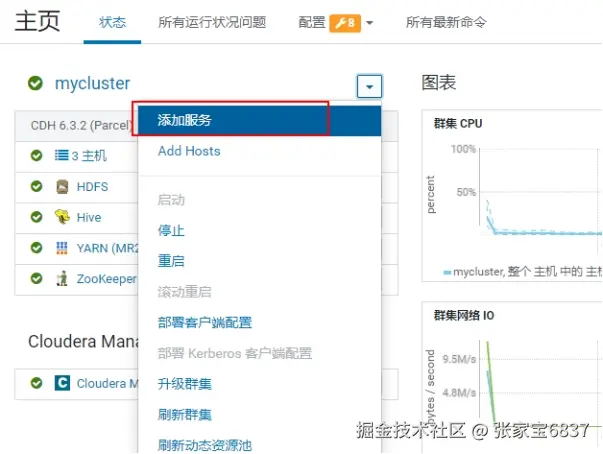
Task: Click the Hive bee icon
Action: (x=62, y=217)
